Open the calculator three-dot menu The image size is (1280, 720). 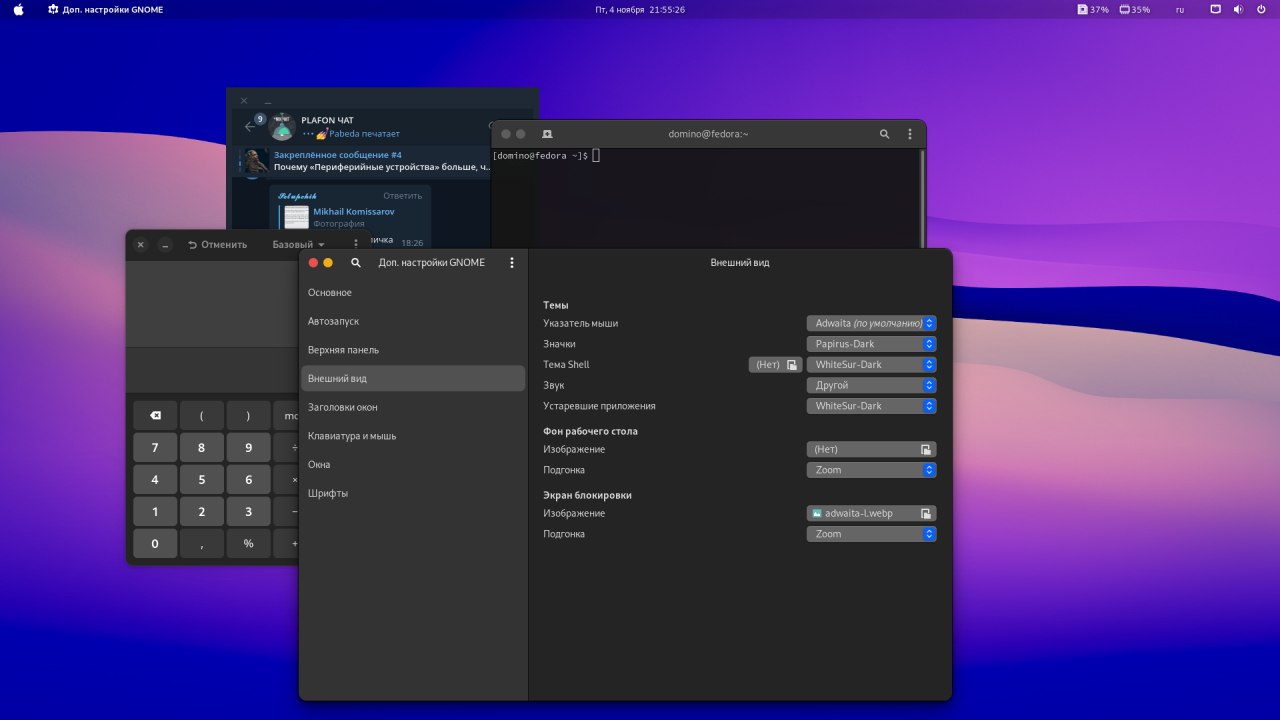(356, 244)
